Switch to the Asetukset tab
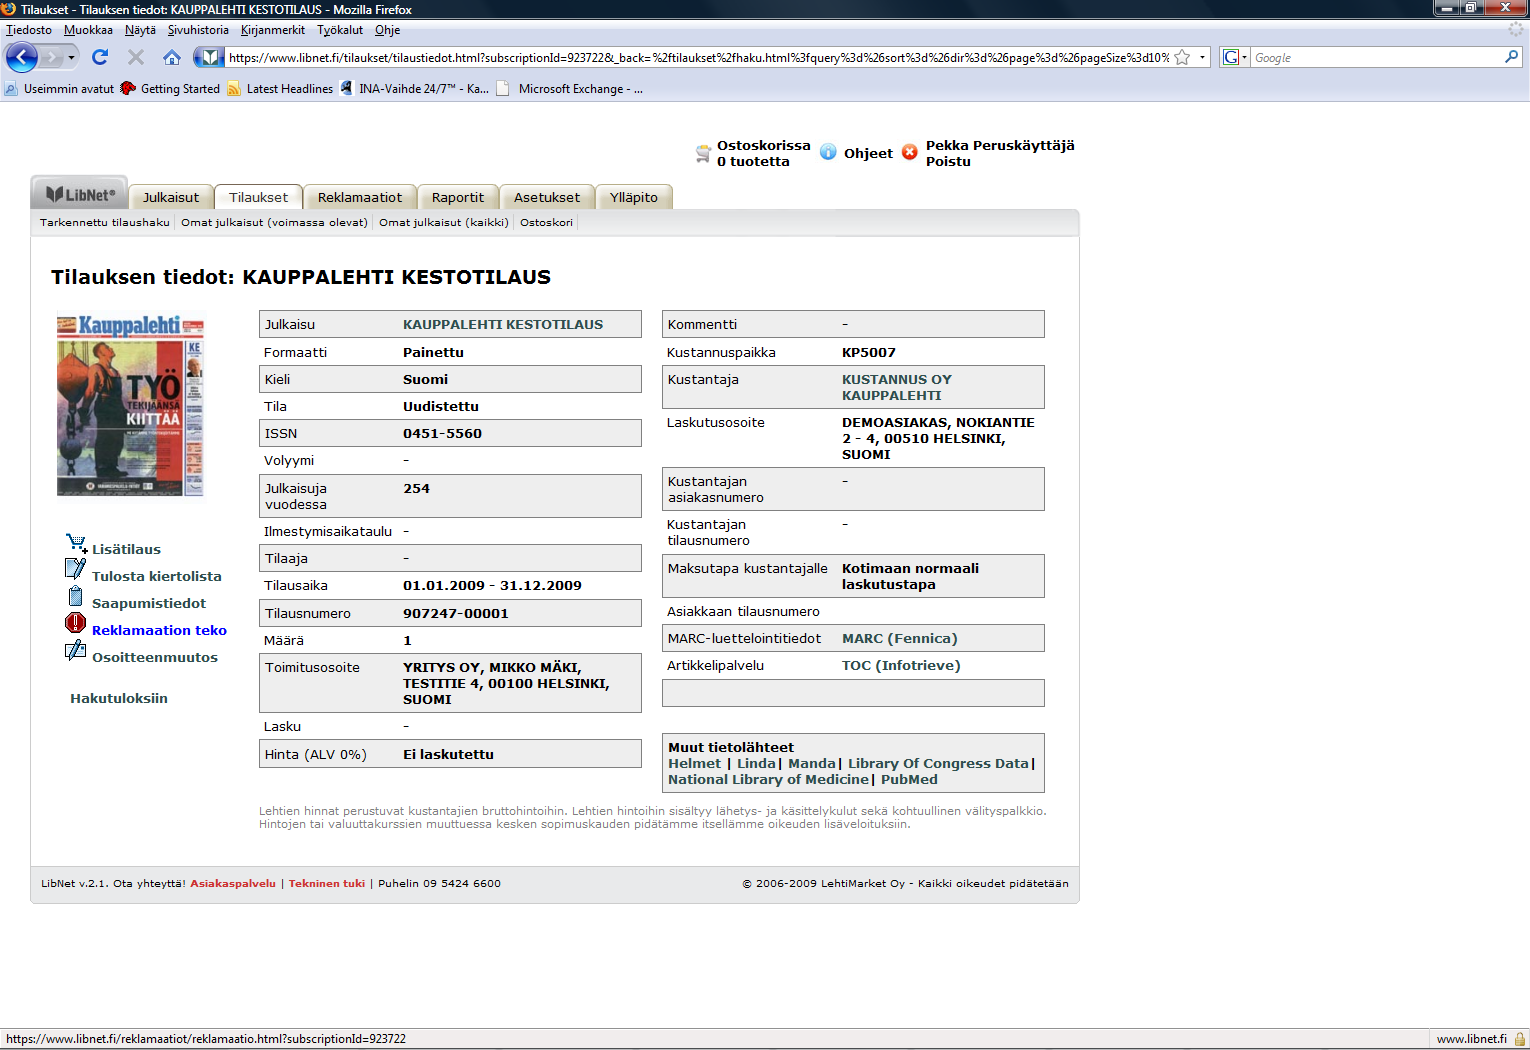The image size is (1530, 1050). (x=547, y=197)
